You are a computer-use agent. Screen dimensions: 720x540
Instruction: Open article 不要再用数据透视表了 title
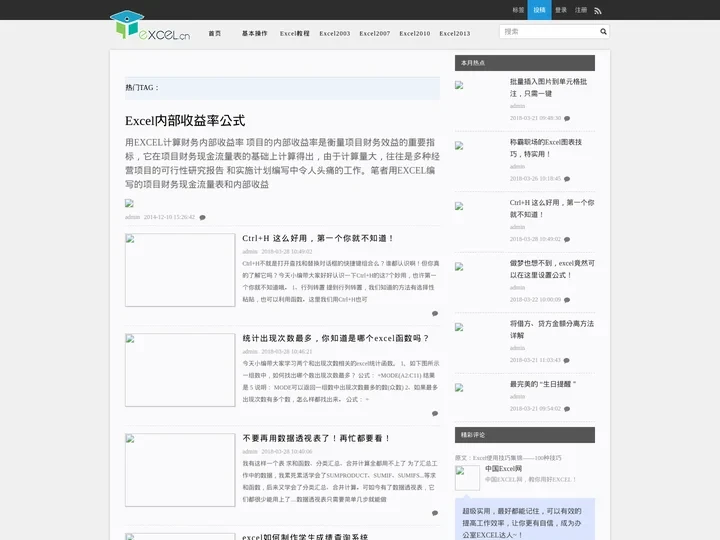click(x=316, y=439)
